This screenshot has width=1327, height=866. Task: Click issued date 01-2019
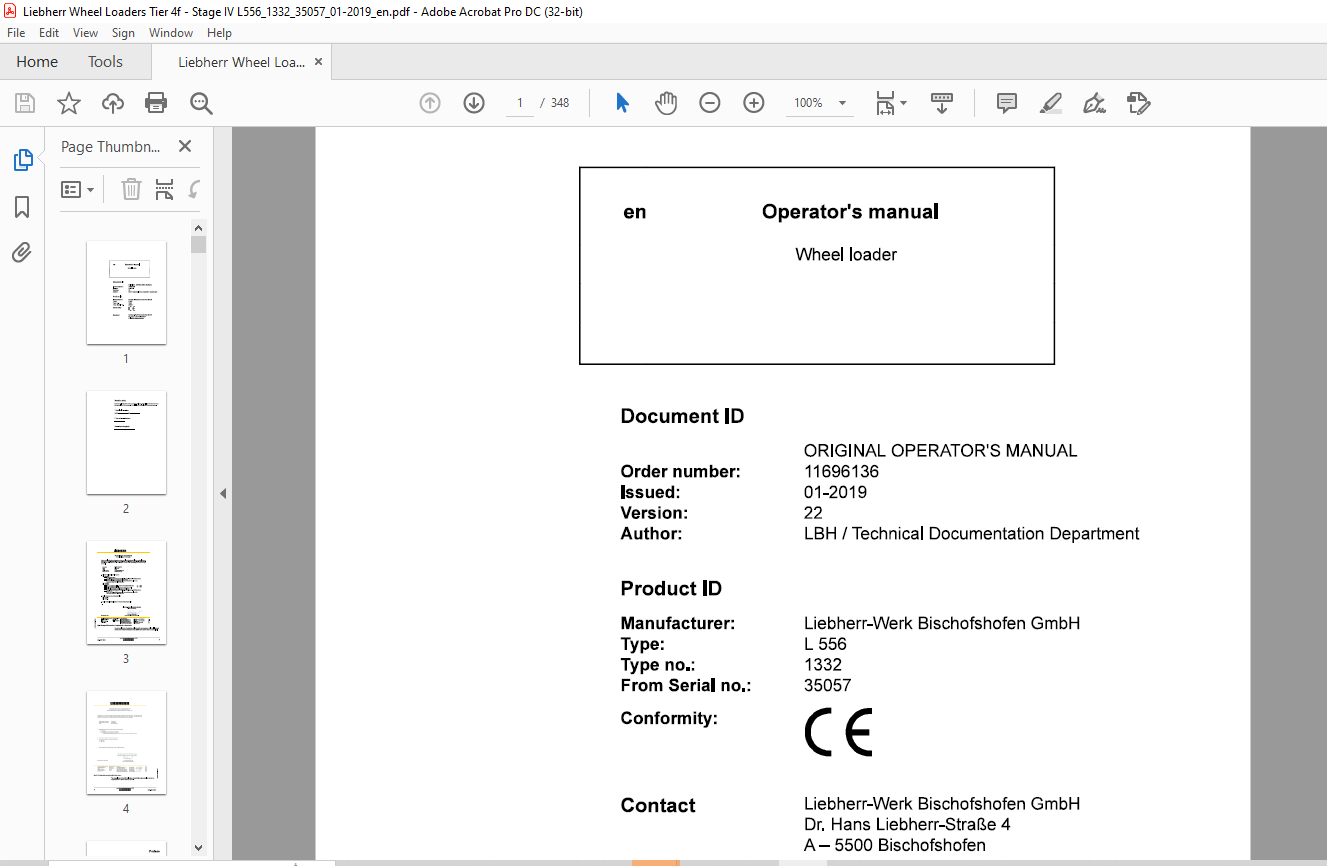click(835, 493)
